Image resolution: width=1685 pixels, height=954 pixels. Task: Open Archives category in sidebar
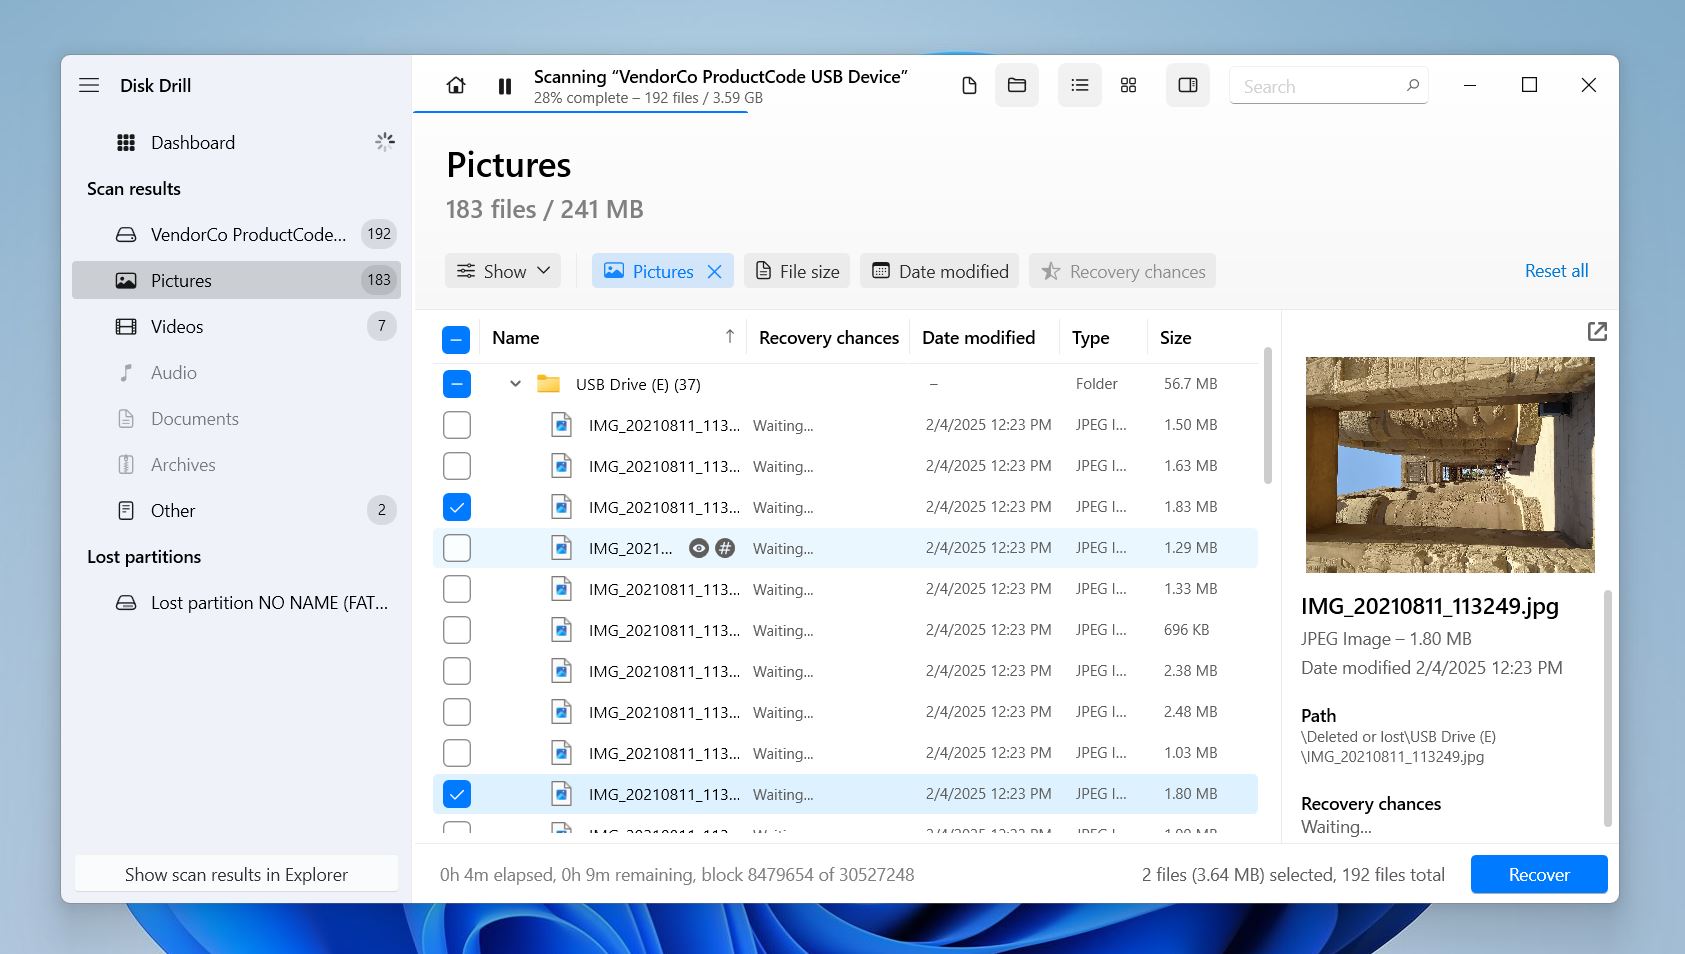click(x=236, y=464)
